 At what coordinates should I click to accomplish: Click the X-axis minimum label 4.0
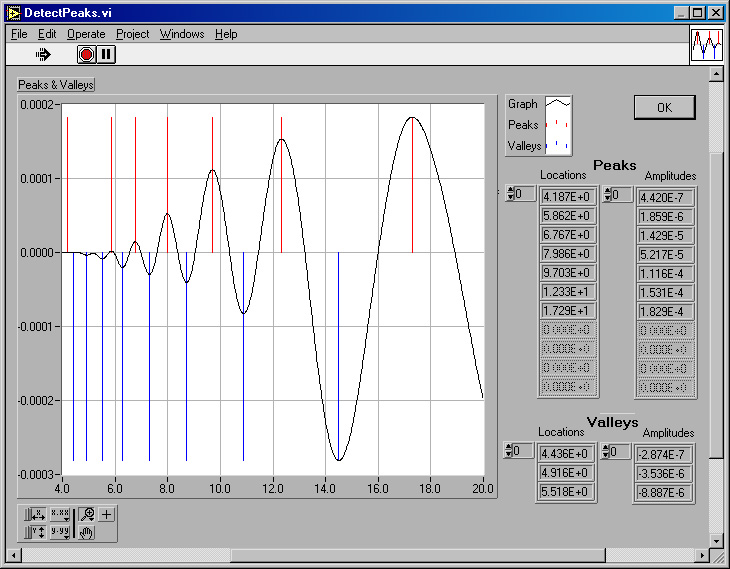pyautogui.click(x=62, y=488)
